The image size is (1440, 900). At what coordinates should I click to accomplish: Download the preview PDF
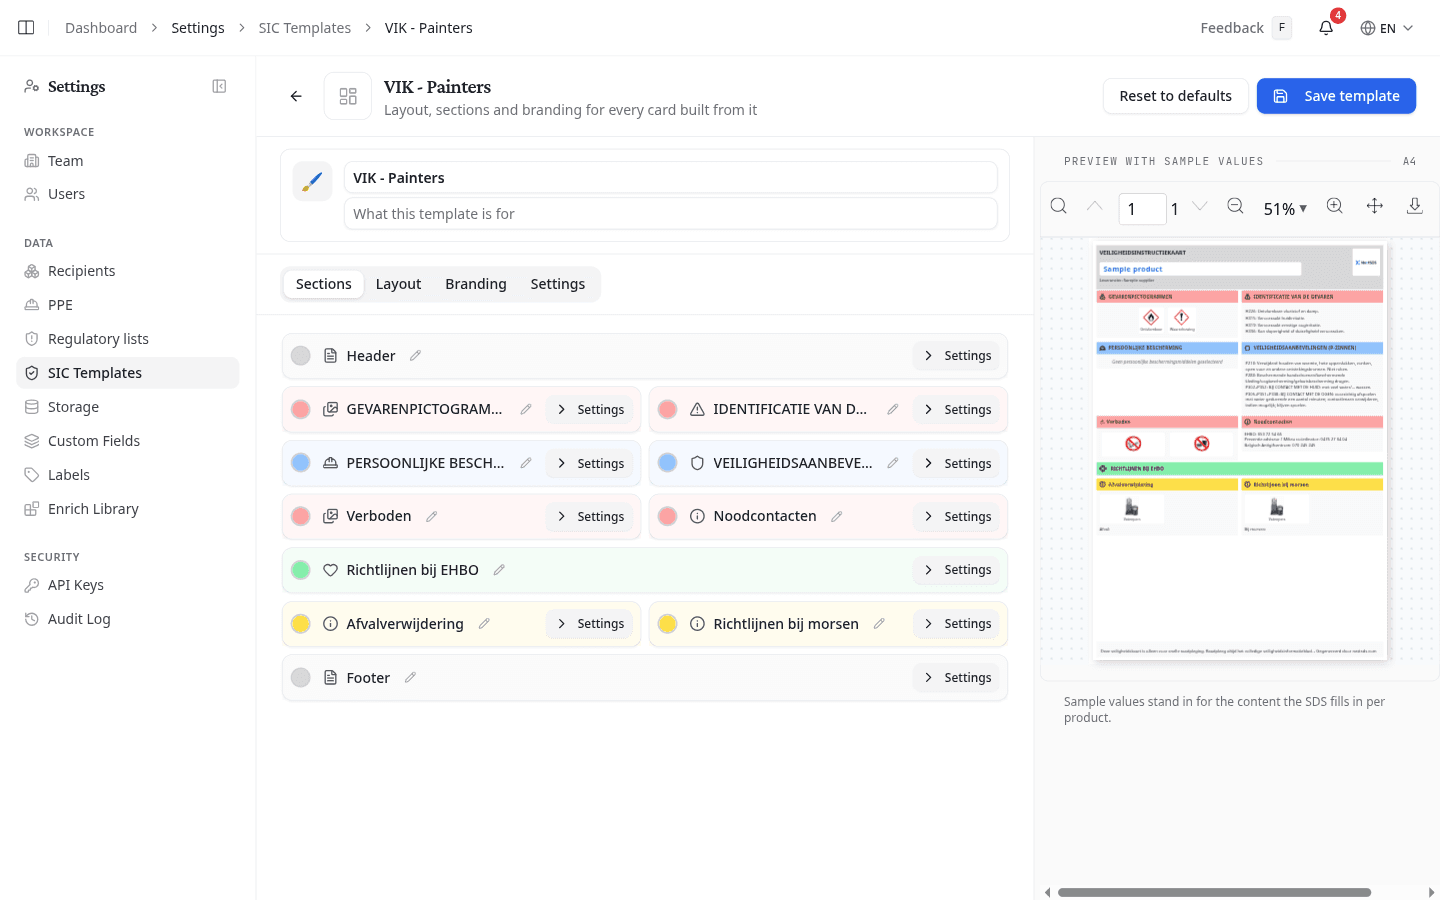(1415, 207)
